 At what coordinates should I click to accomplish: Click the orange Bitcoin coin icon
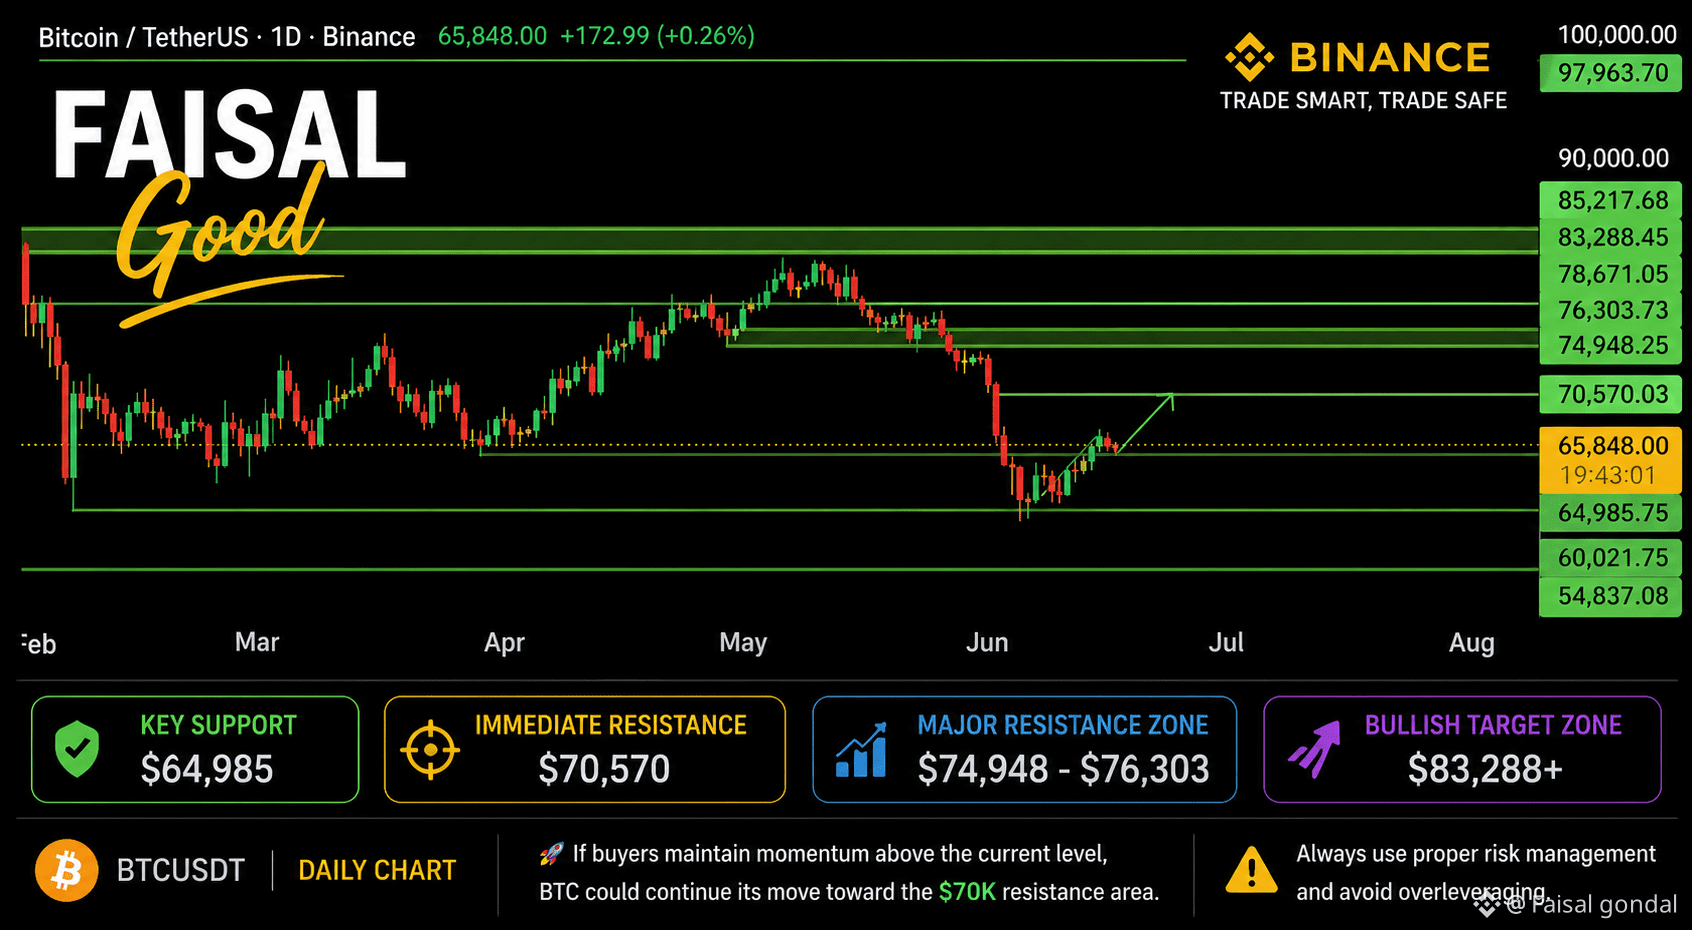(x=67, y=870)
